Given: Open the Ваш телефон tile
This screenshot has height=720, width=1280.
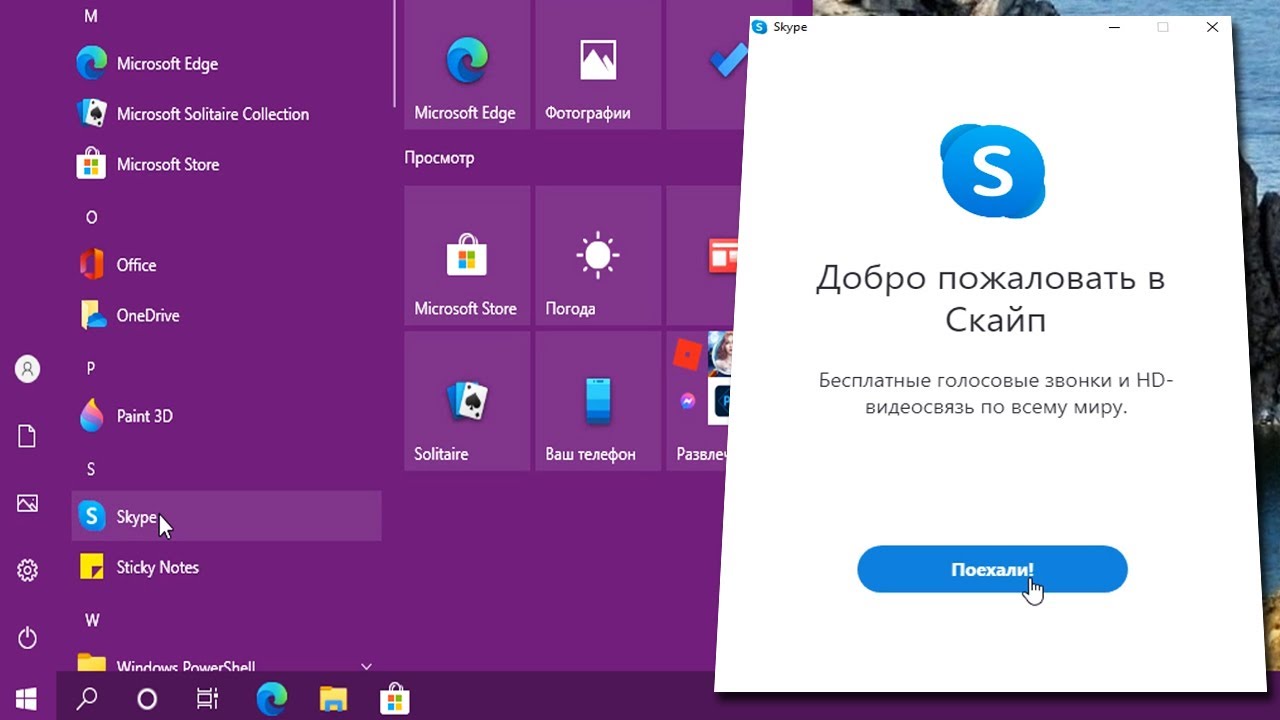Looking at the screenshot, I should 598,401.
